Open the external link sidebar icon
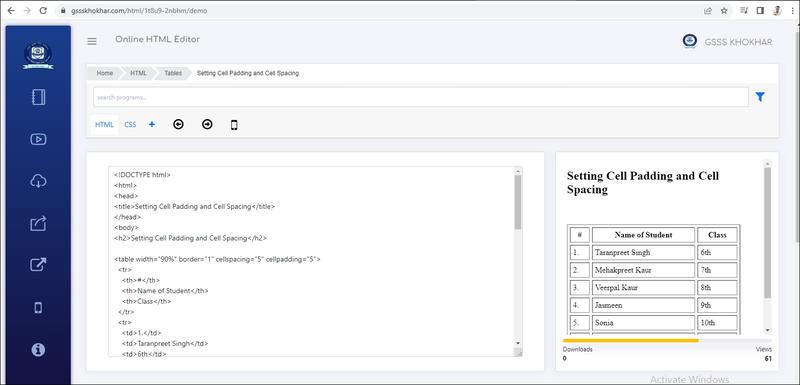This screenshot has width=800, height=385. point(39,265)
